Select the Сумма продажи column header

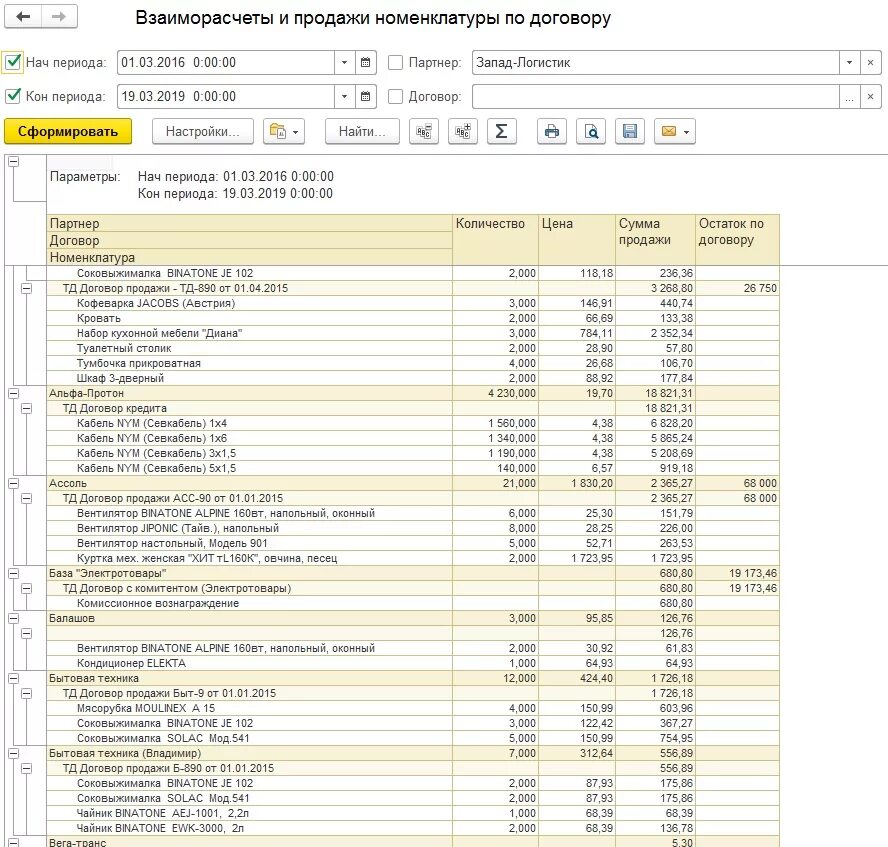pyautogui.click(x=655, y=239)
